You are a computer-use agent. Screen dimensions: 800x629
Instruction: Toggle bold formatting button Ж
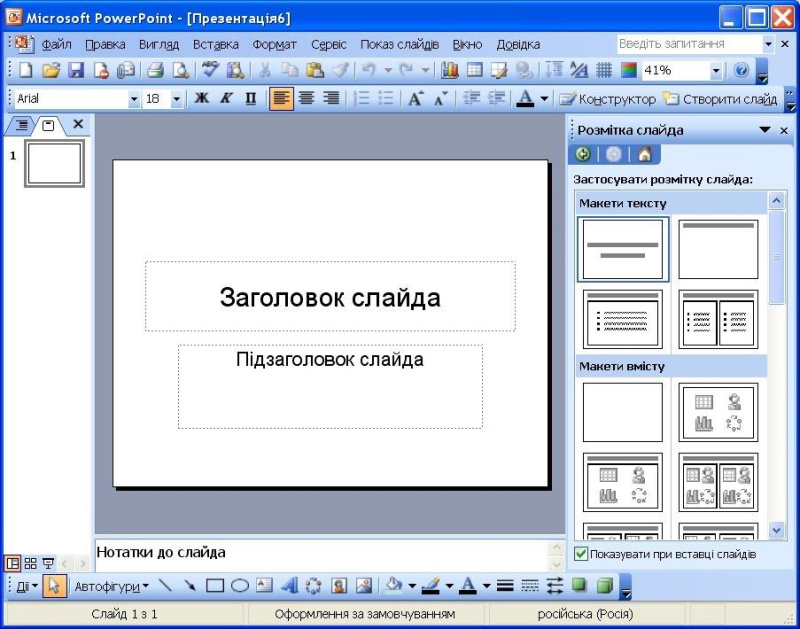point(202,98)
